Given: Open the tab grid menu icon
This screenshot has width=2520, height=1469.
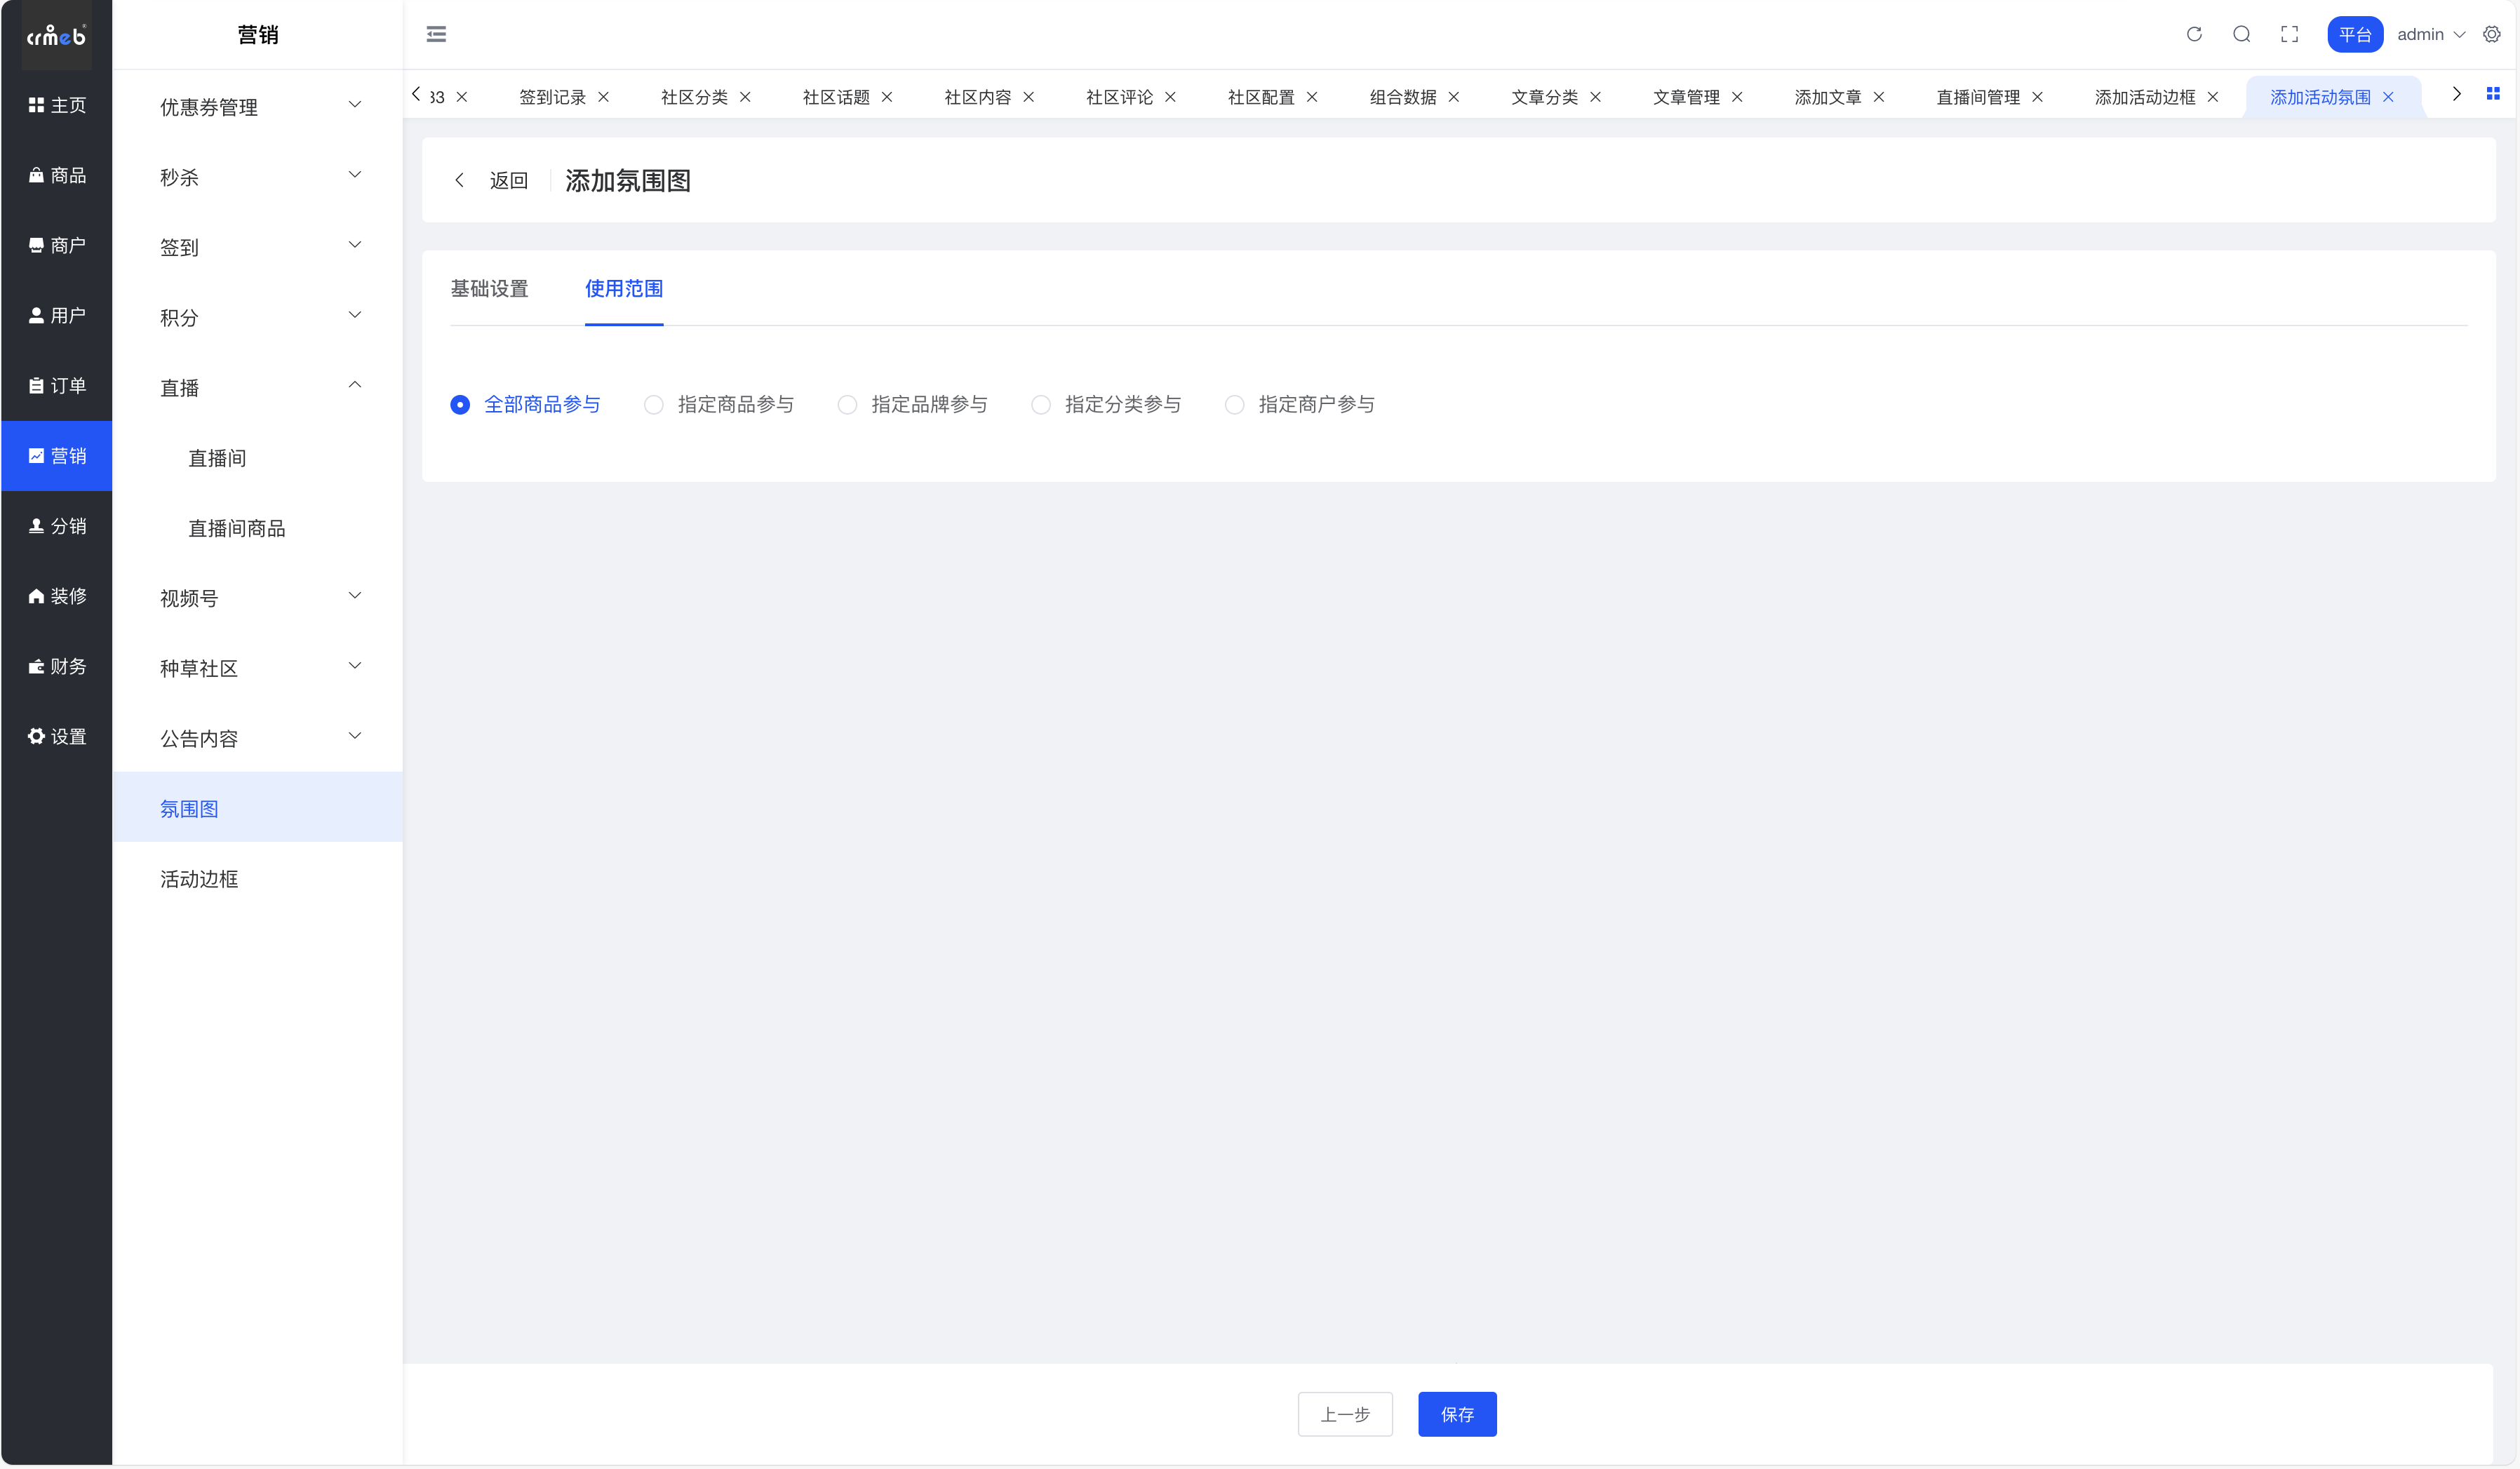Looking at the screenshot, I should click(2492, 94).
